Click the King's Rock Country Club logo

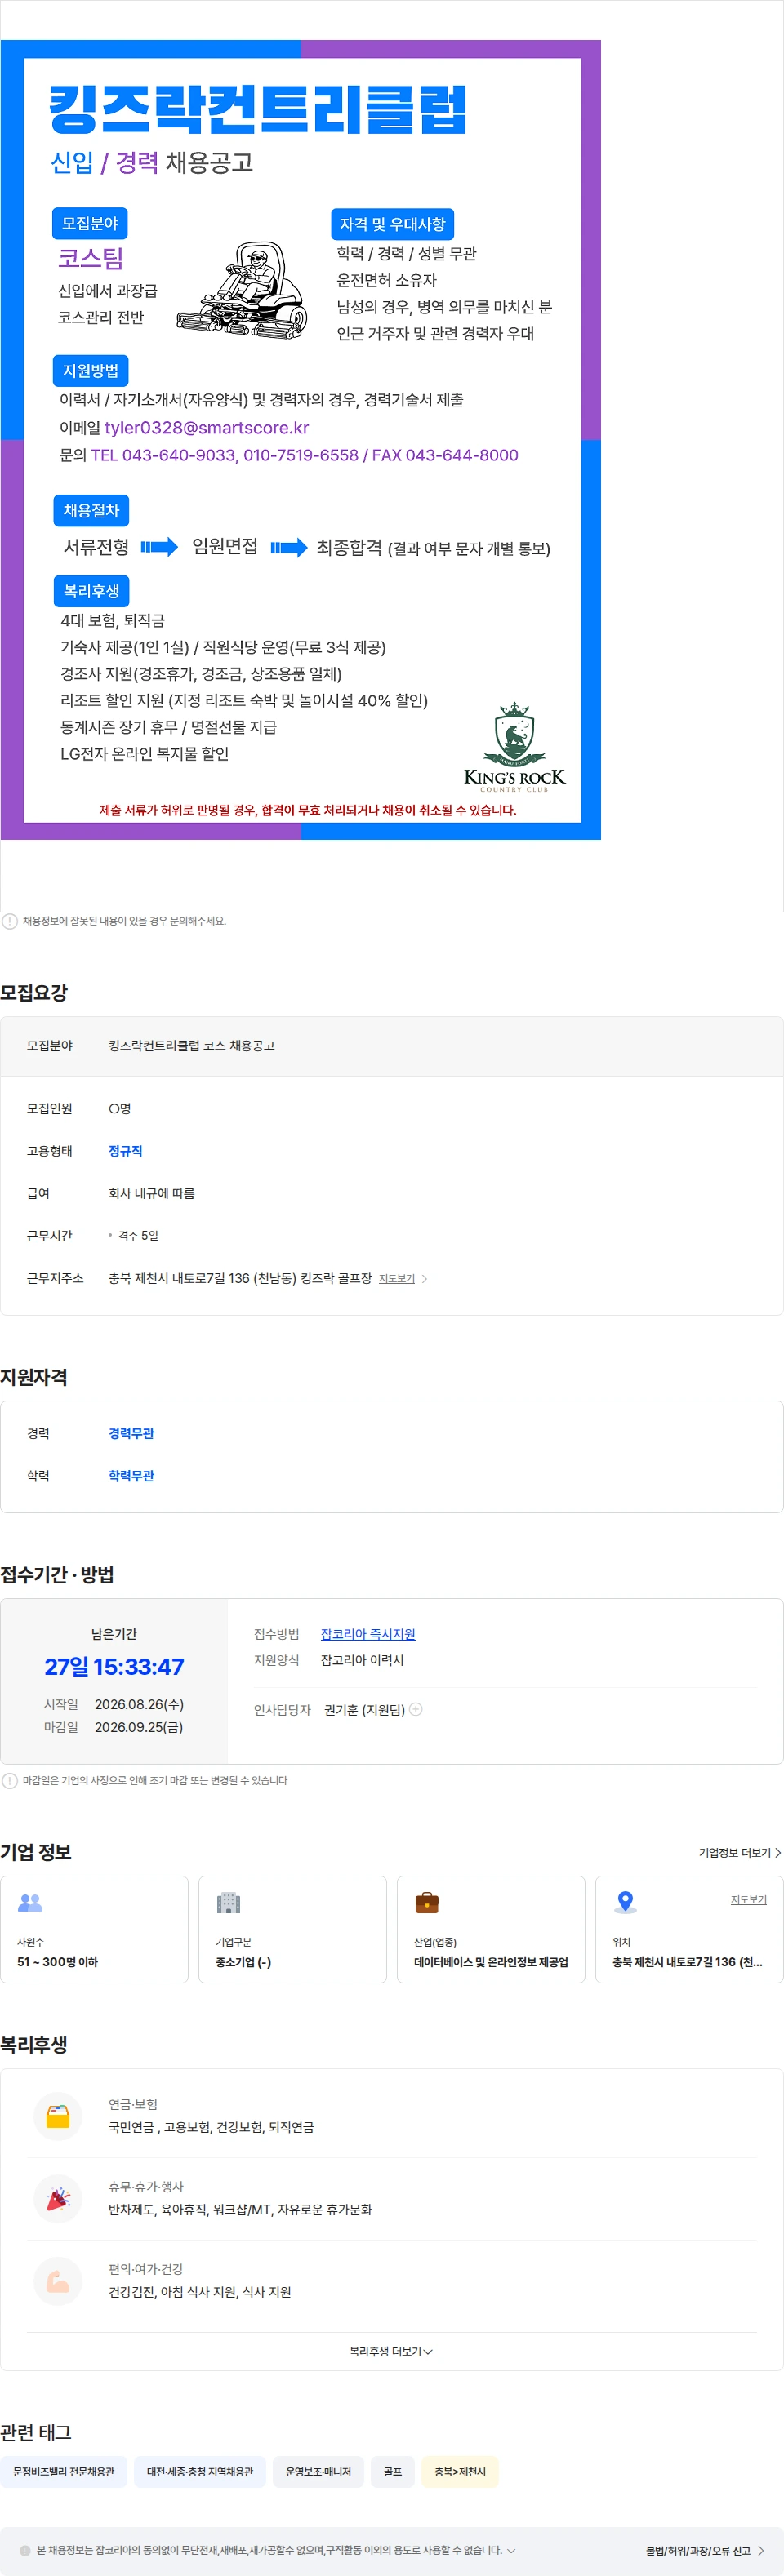[514, 748]
